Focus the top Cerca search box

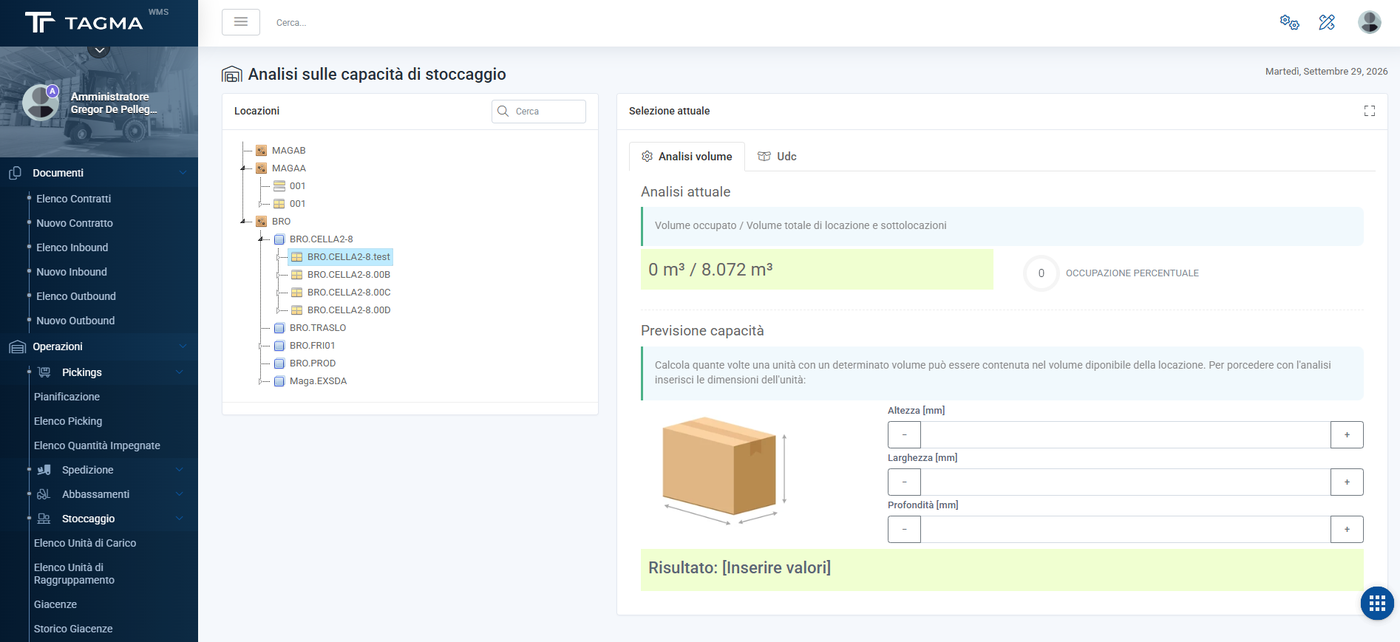[x=291, y=22]
